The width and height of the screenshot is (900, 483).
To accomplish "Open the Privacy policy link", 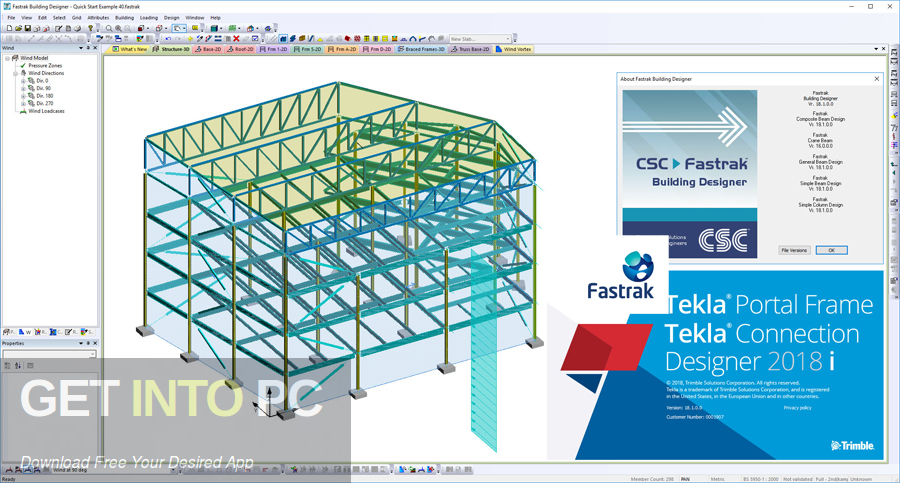I will [797, 408].
